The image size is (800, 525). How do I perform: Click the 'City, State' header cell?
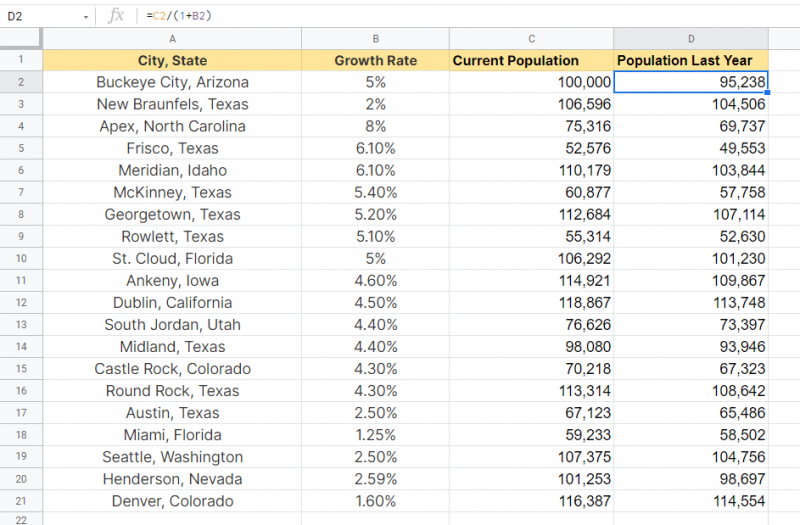(x=172, y=60)
